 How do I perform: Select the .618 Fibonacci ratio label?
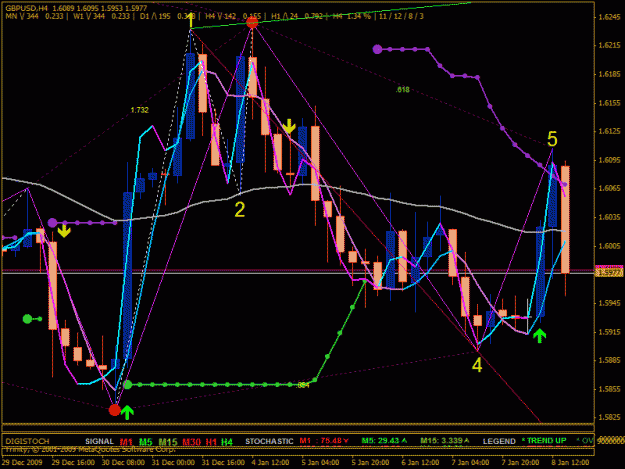click(x=403, y=90)
